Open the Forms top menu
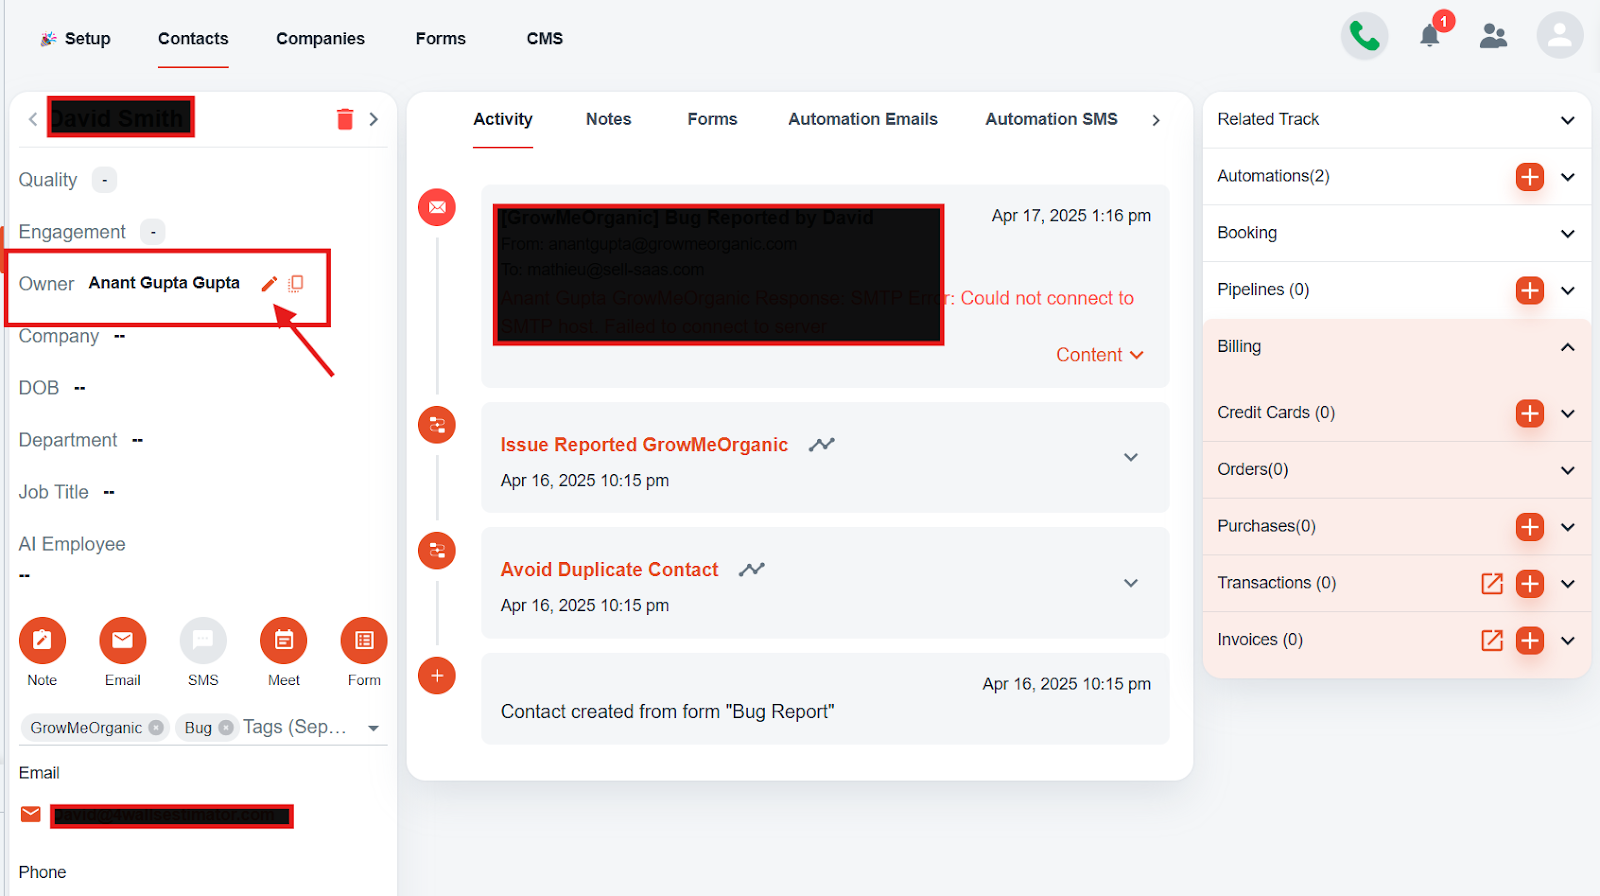The height and width of the screenshot is (896, 1600). pos(441,39)
